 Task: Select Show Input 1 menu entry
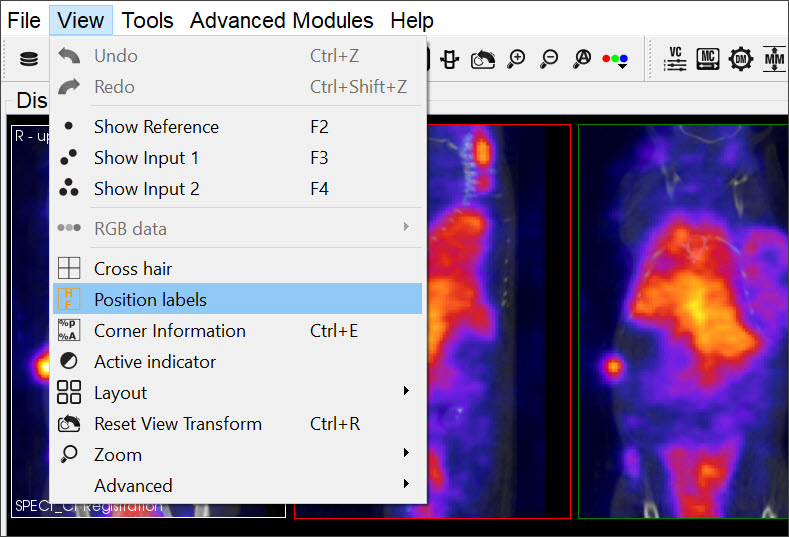pos(146,158)
